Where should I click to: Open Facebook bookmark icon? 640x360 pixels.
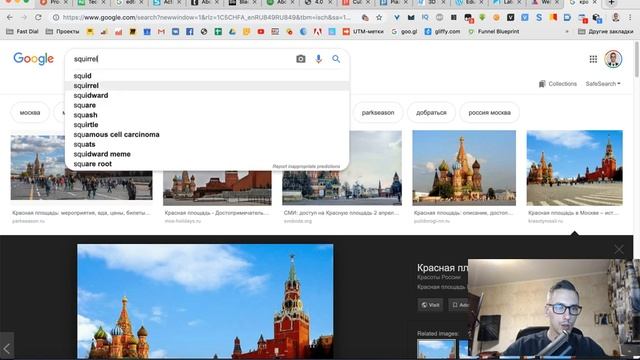(190, 31)
